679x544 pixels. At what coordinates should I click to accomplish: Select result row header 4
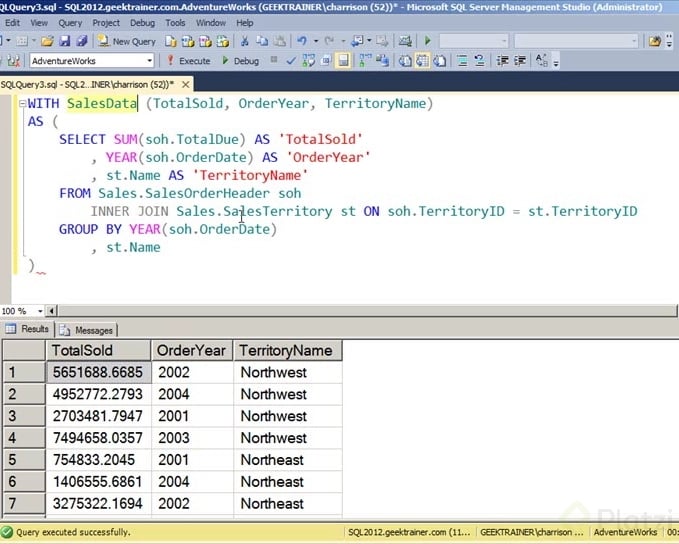[x=24, y=438]
